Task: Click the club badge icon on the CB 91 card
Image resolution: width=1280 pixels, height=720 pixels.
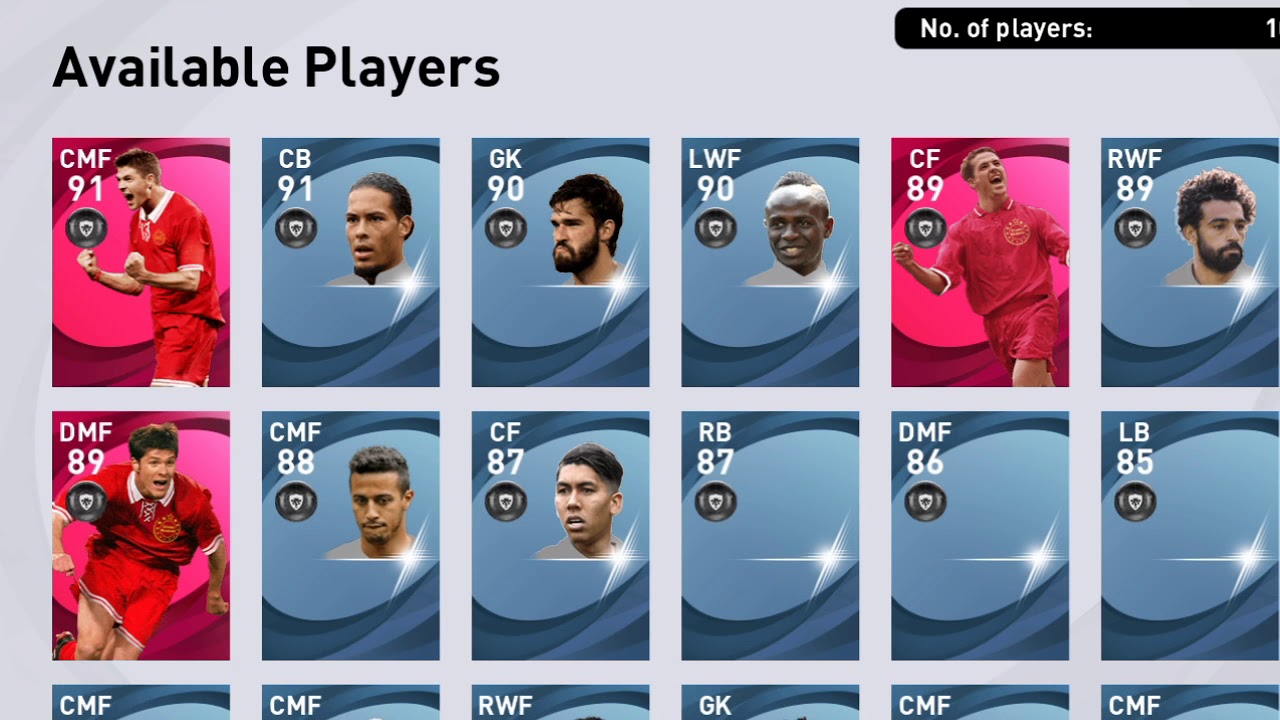Action: pyautogui.click(x=296, y=228)
